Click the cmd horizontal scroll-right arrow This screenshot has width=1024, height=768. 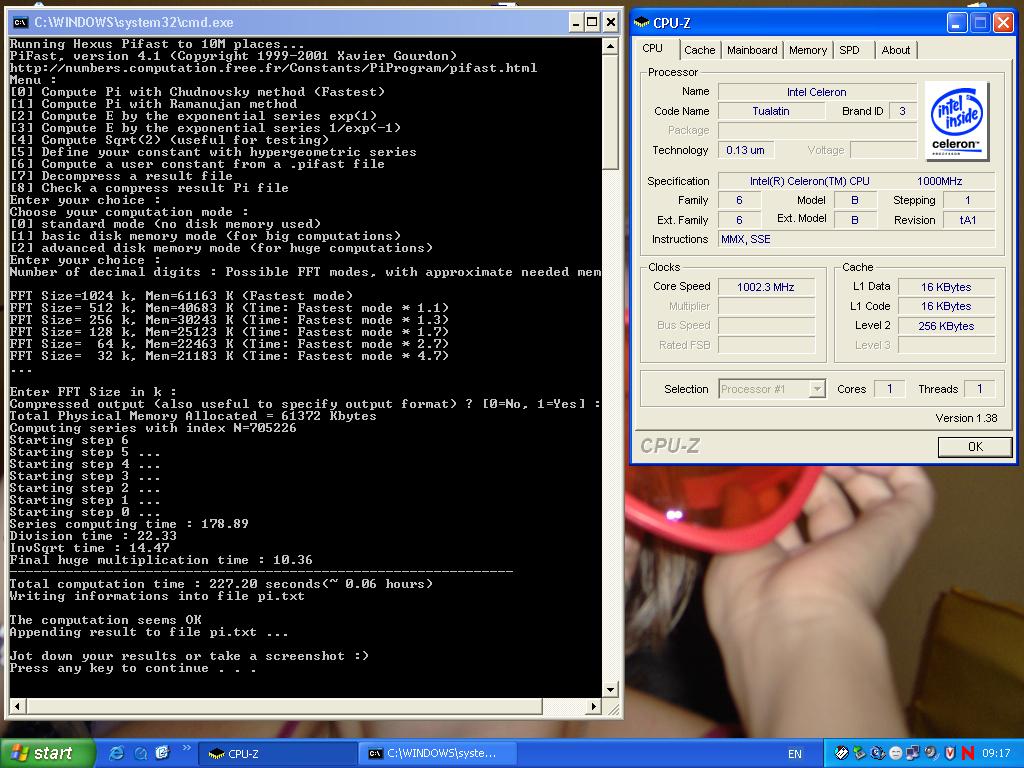tap(593, 706)
